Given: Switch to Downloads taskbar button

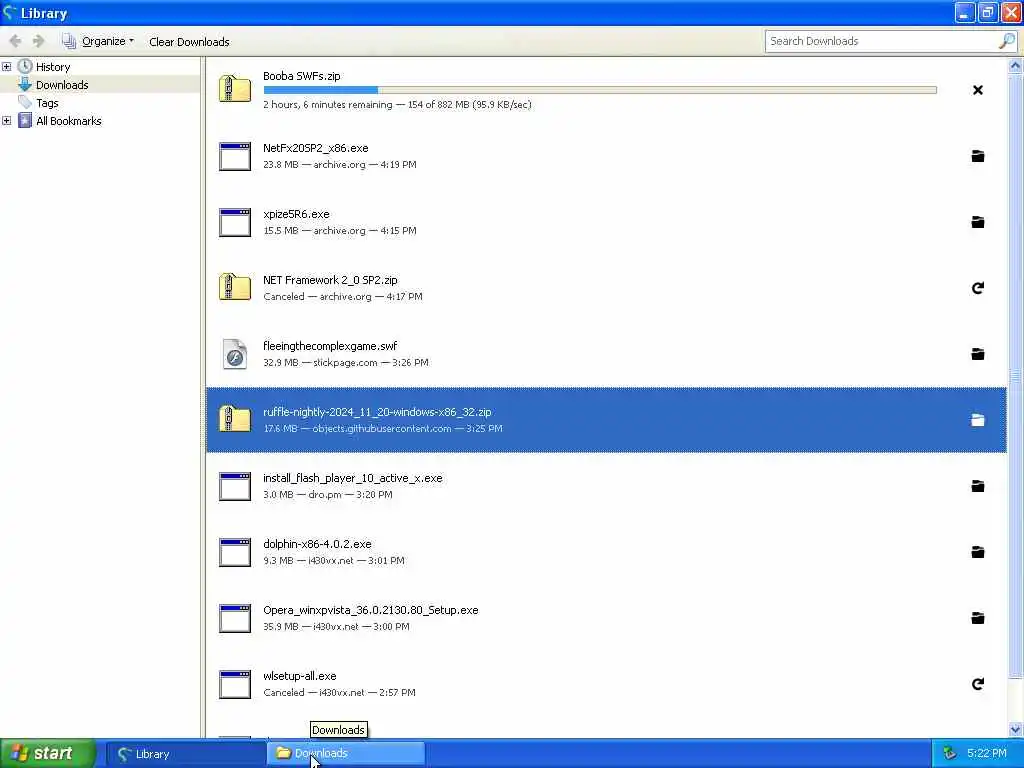Looking at the screenshot, I should pos(345,754).
